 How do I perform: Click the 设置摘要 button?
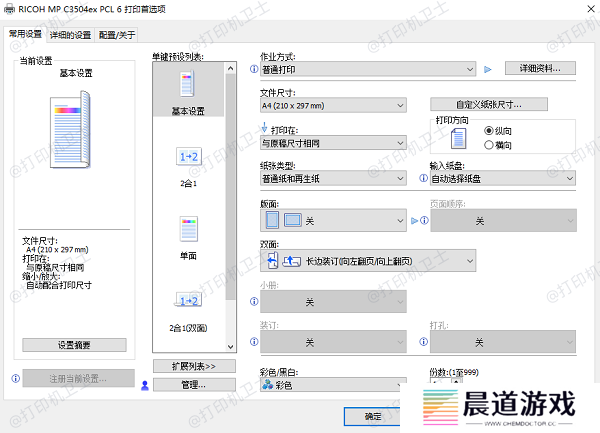point(74,345)
